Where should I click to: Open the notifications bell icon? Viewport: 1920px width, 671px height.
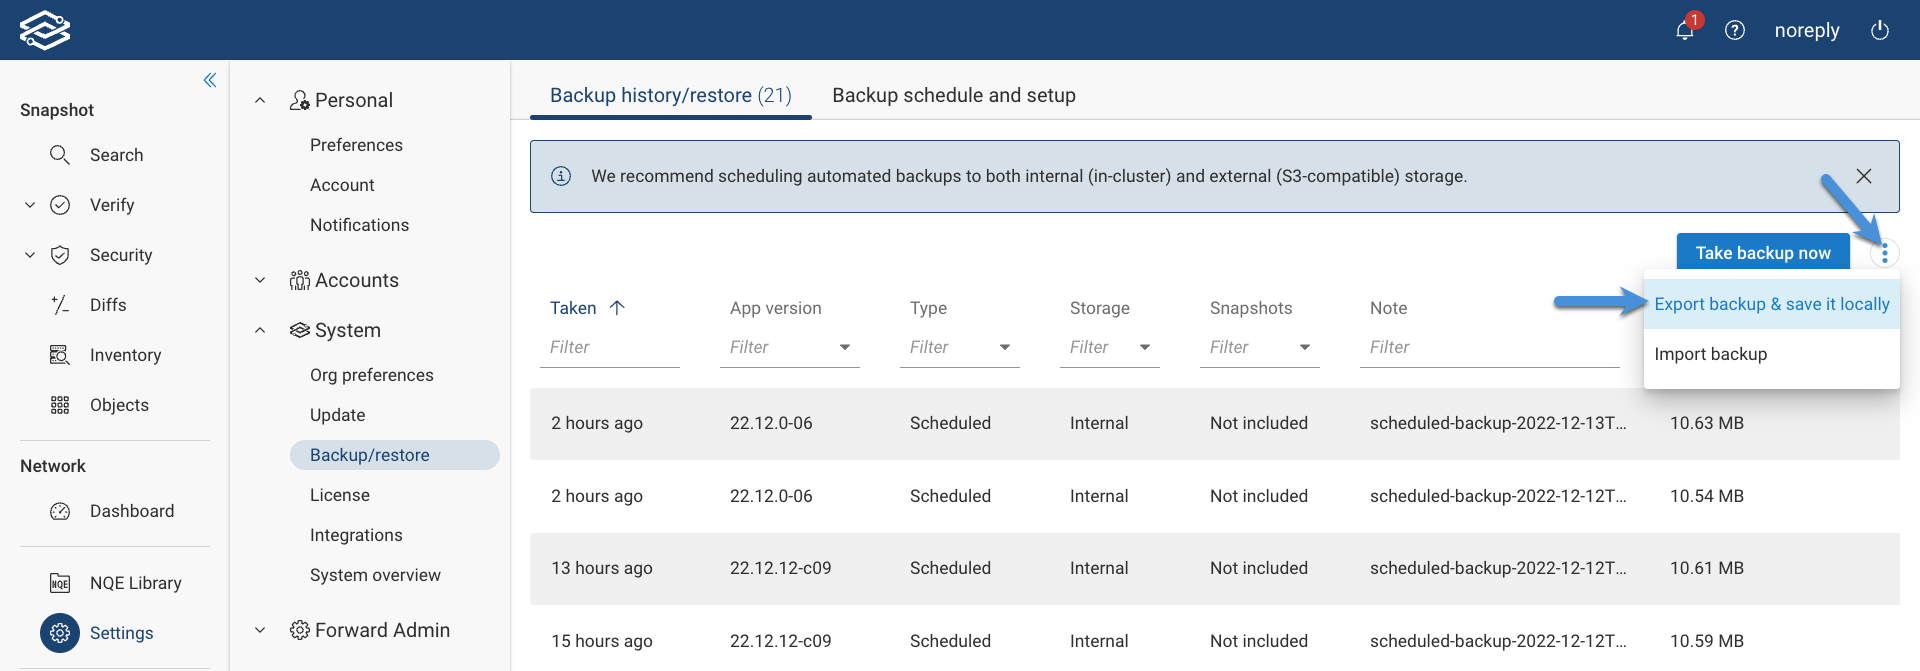pyautogui.click(x=1685, y=30)
